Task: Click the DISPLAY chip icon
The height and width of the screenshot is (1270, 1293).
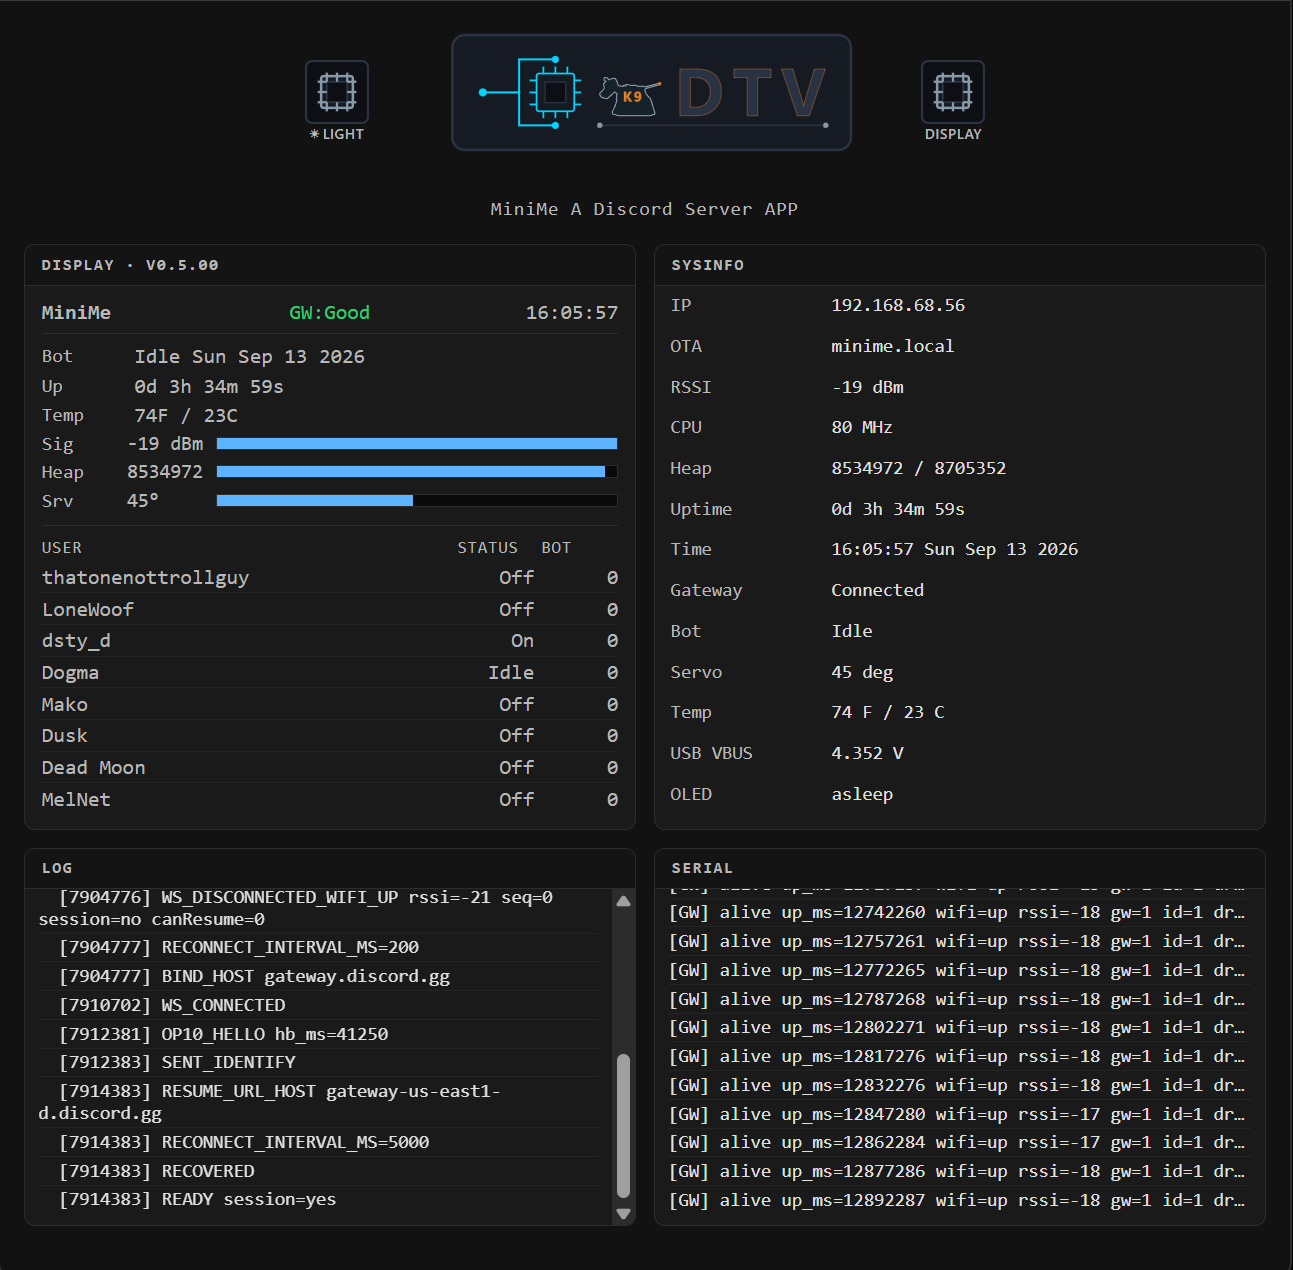Action: pos(953,92)
